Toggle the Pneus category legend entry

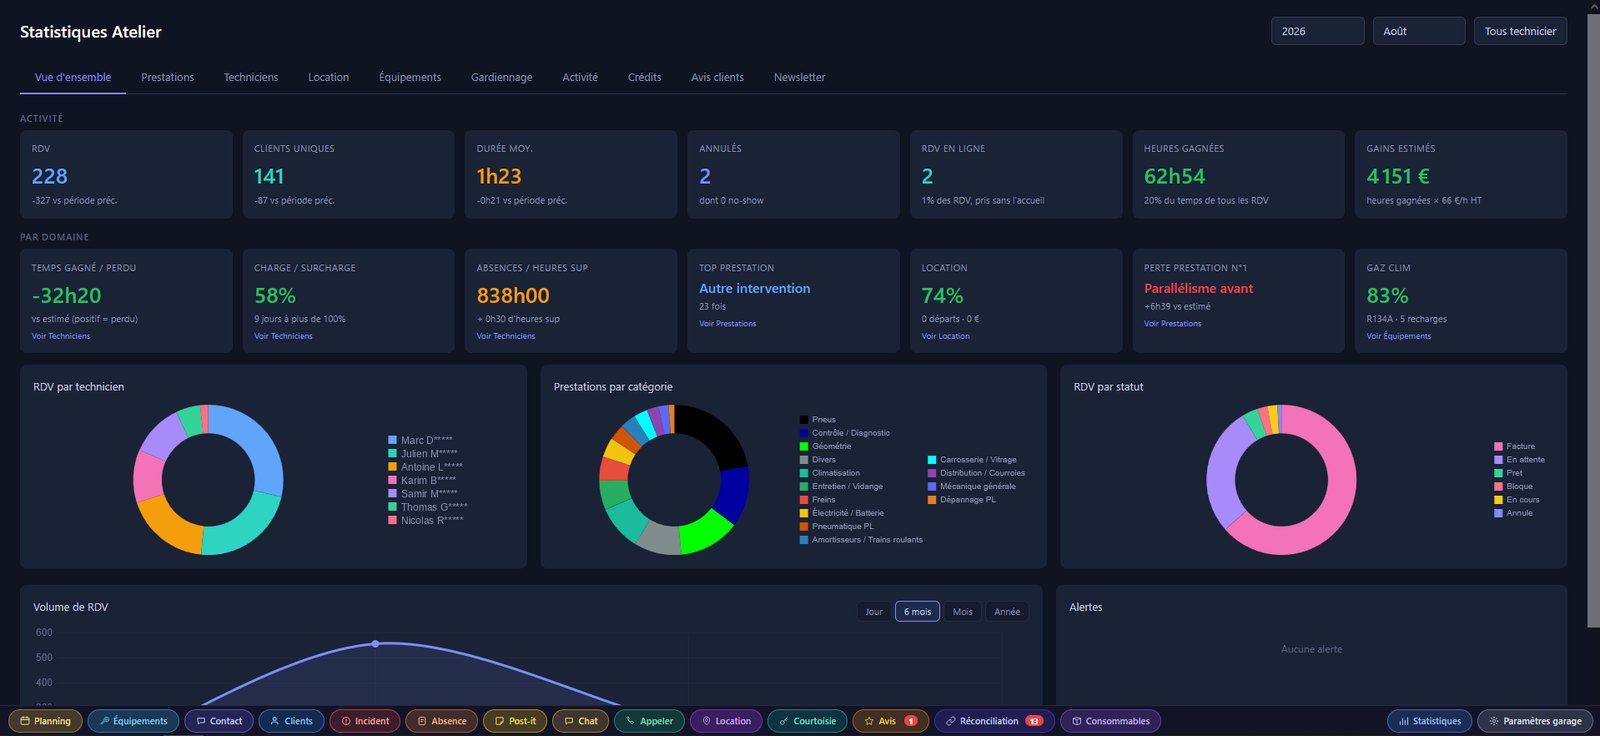tap(817, 420)
